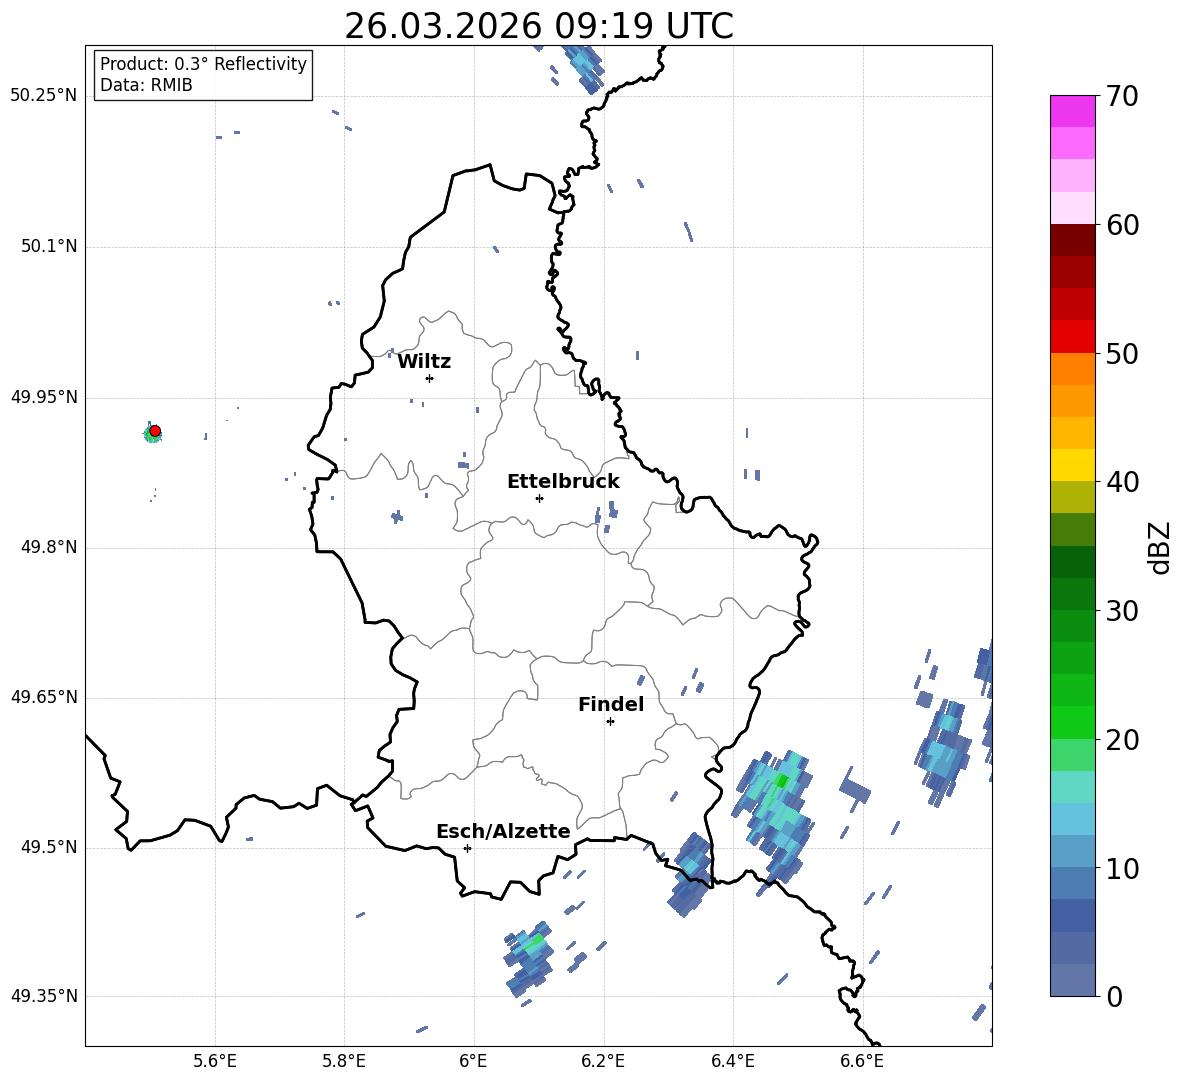Pick the slate blue swatch above 0 dBZ
This screenshot has height=1081, width=1184.
tap(1072, 980)
